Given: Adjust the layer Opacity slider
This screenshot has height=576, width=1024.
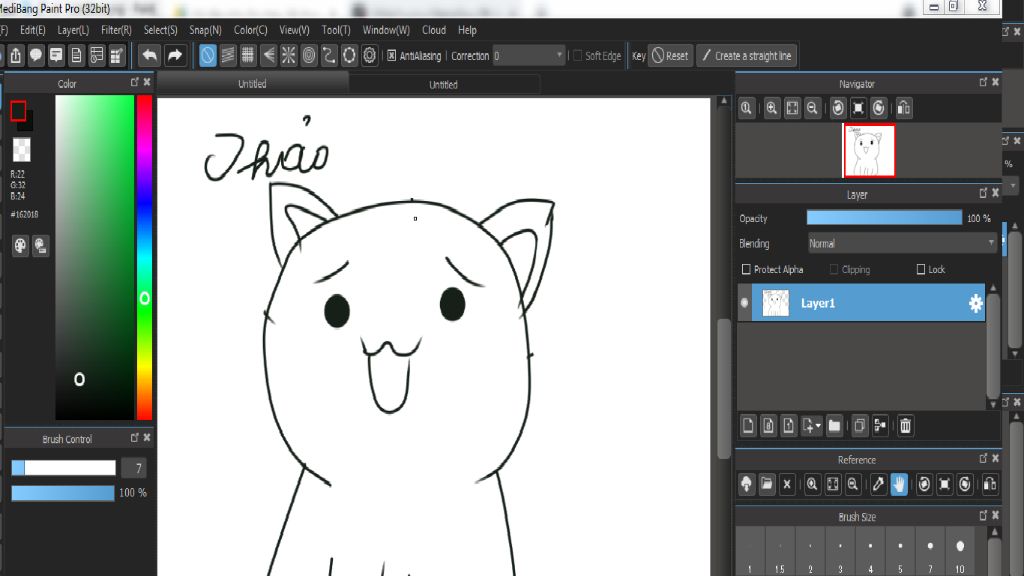Looking at the screenshot, I should click(884, 218).
